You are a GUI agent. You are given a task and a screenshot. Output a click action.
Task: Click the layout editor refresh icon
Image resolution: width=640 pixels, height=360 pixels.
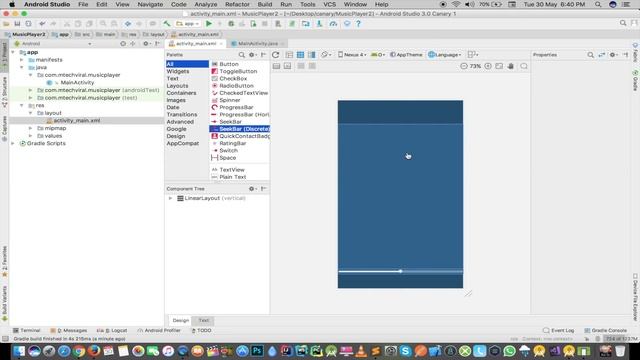[x=276, y=55]
